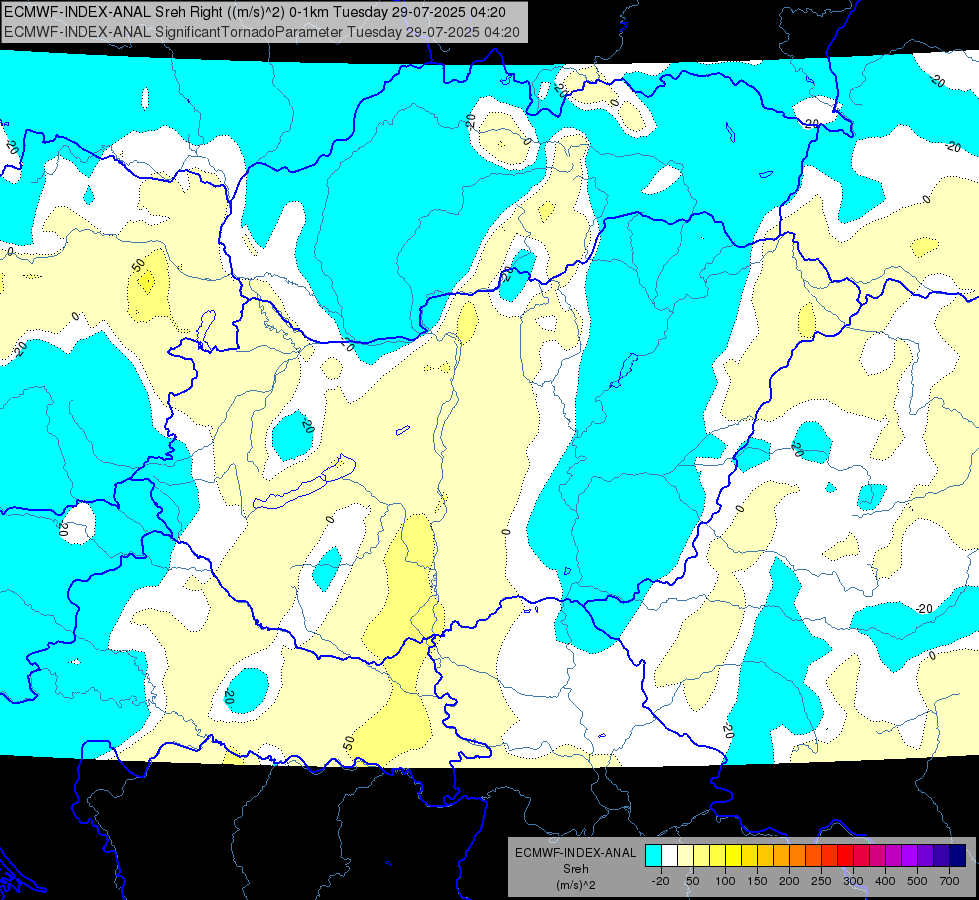Click the '200' legend scale label
Image resolution: width=979 pixels, height=900 pixels.
789,881
